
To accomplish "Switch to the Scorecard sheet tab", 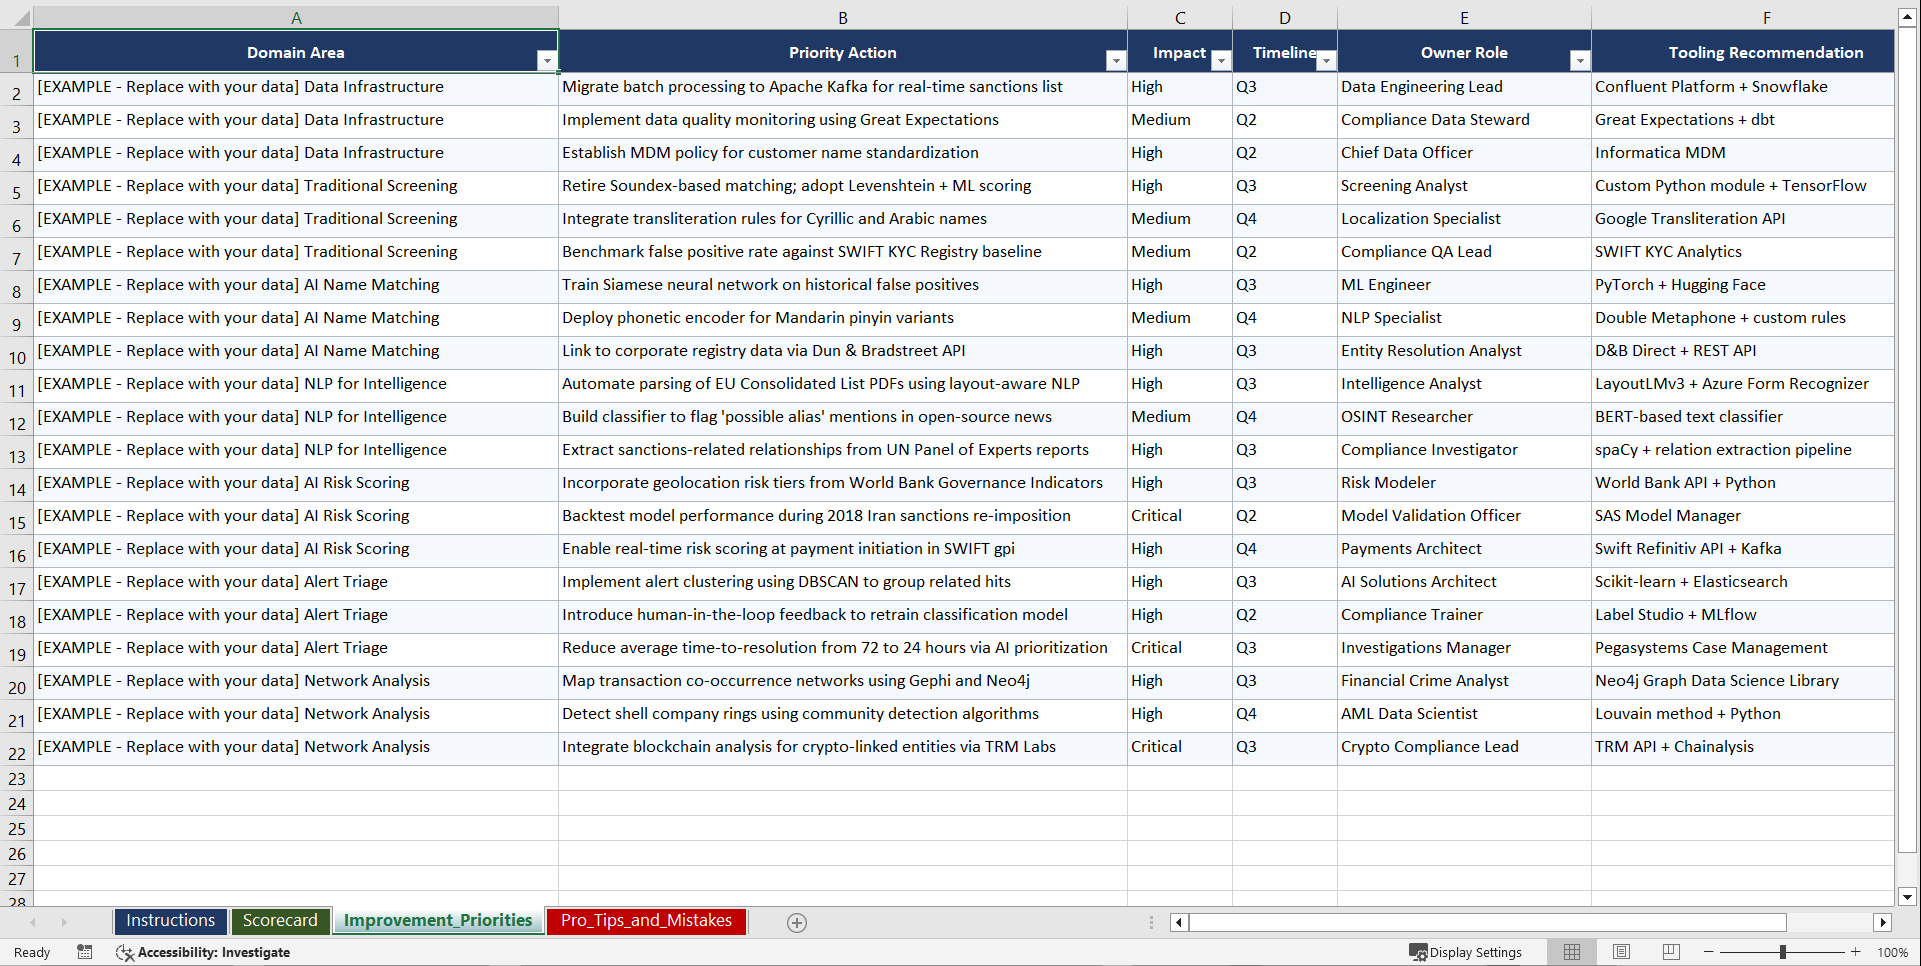I will coord(280,920).
